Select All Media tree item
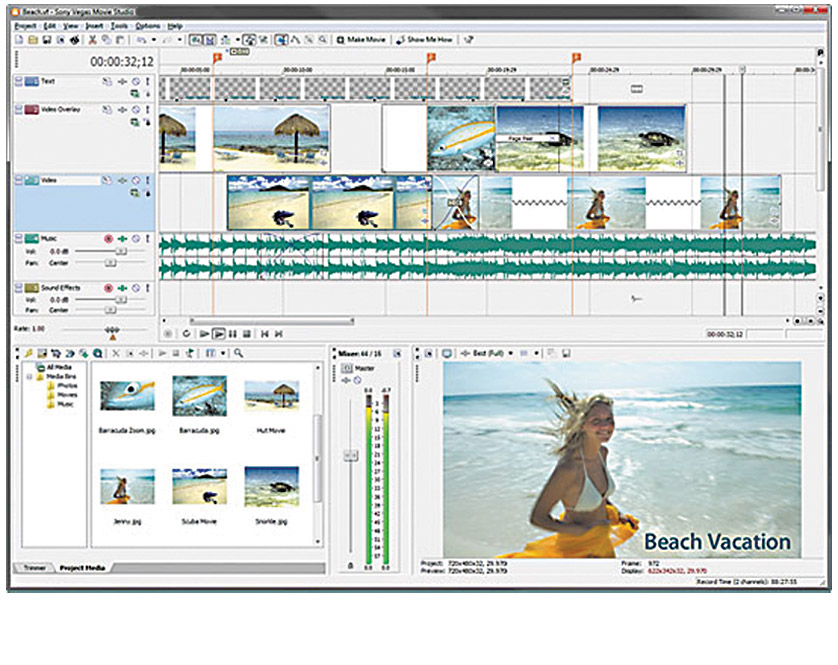Viewport: 838px width, 665px height. pyautogui.click(x=53, y=367)
